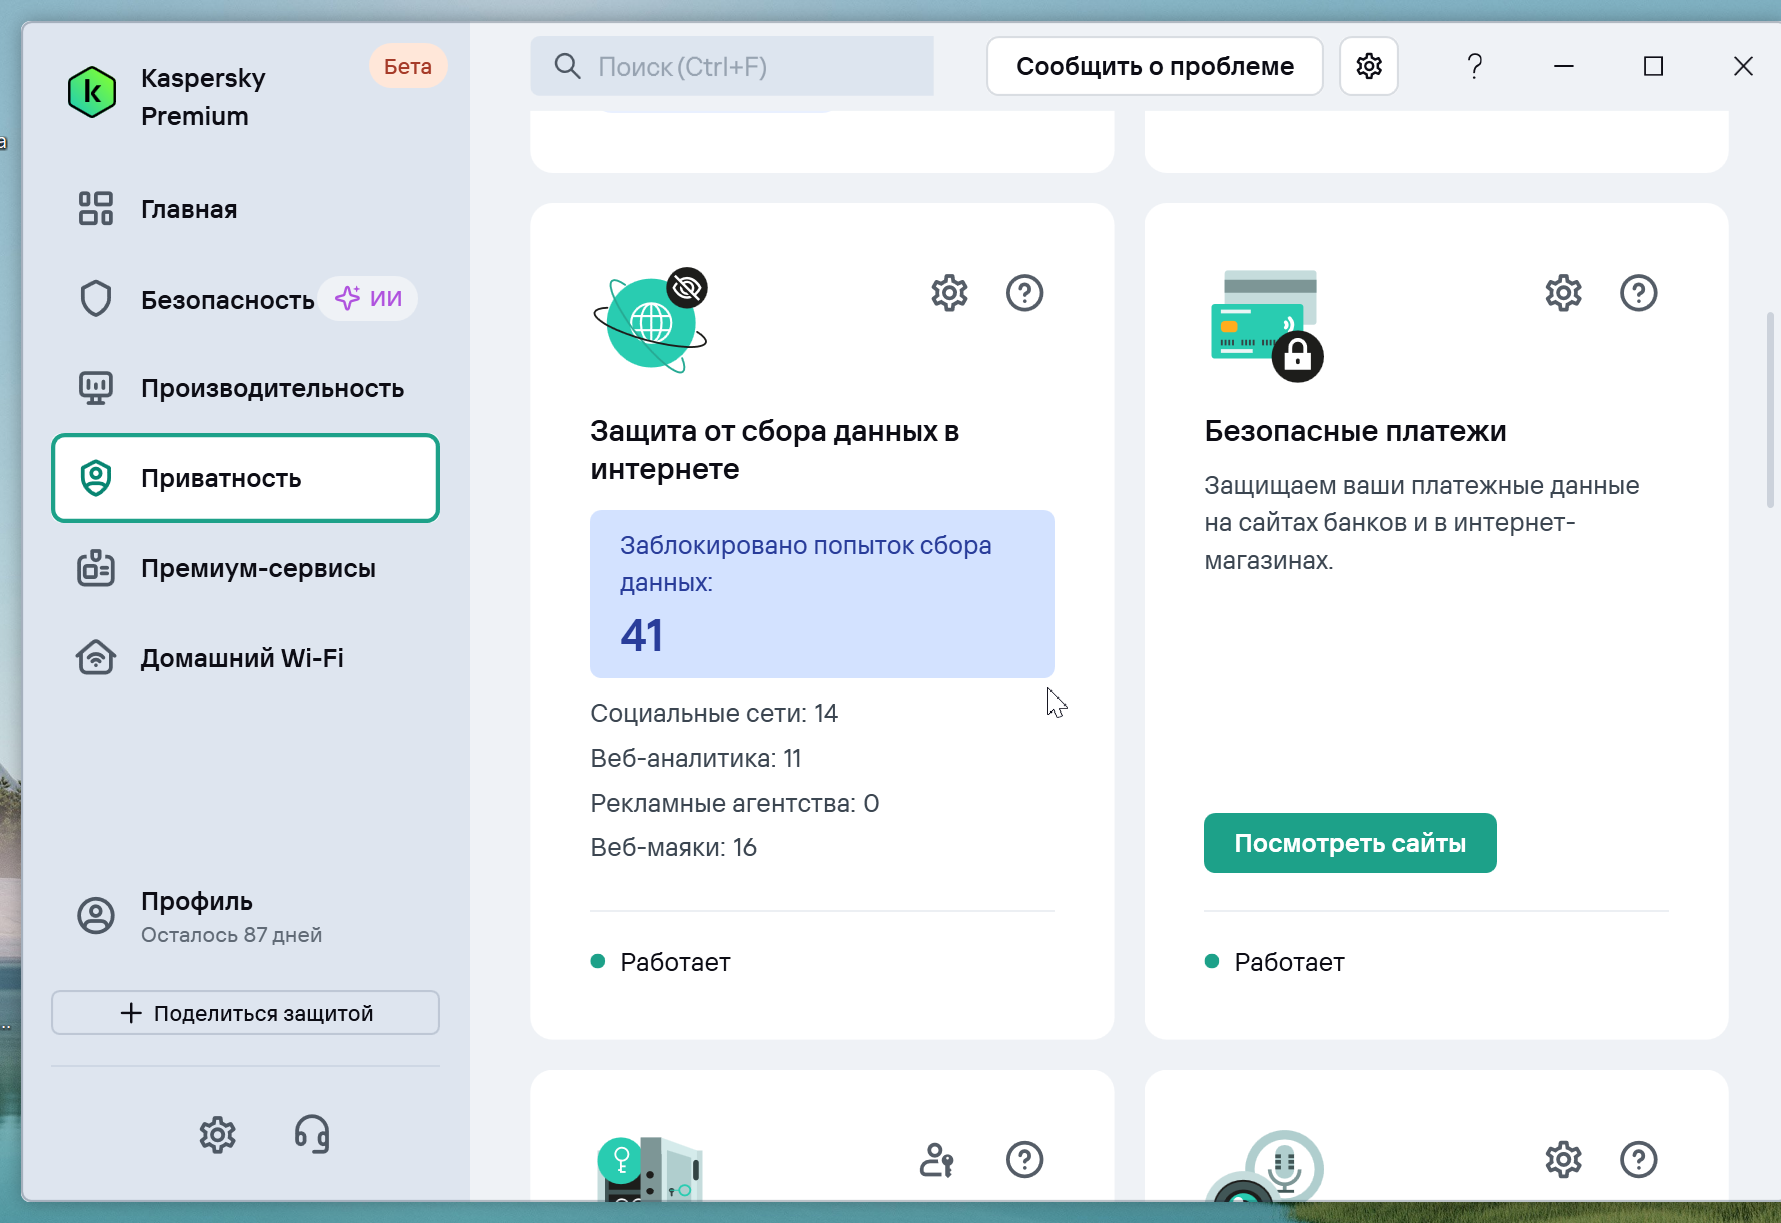Click the globe tracking-protection illustration icon

pos(651,320)
